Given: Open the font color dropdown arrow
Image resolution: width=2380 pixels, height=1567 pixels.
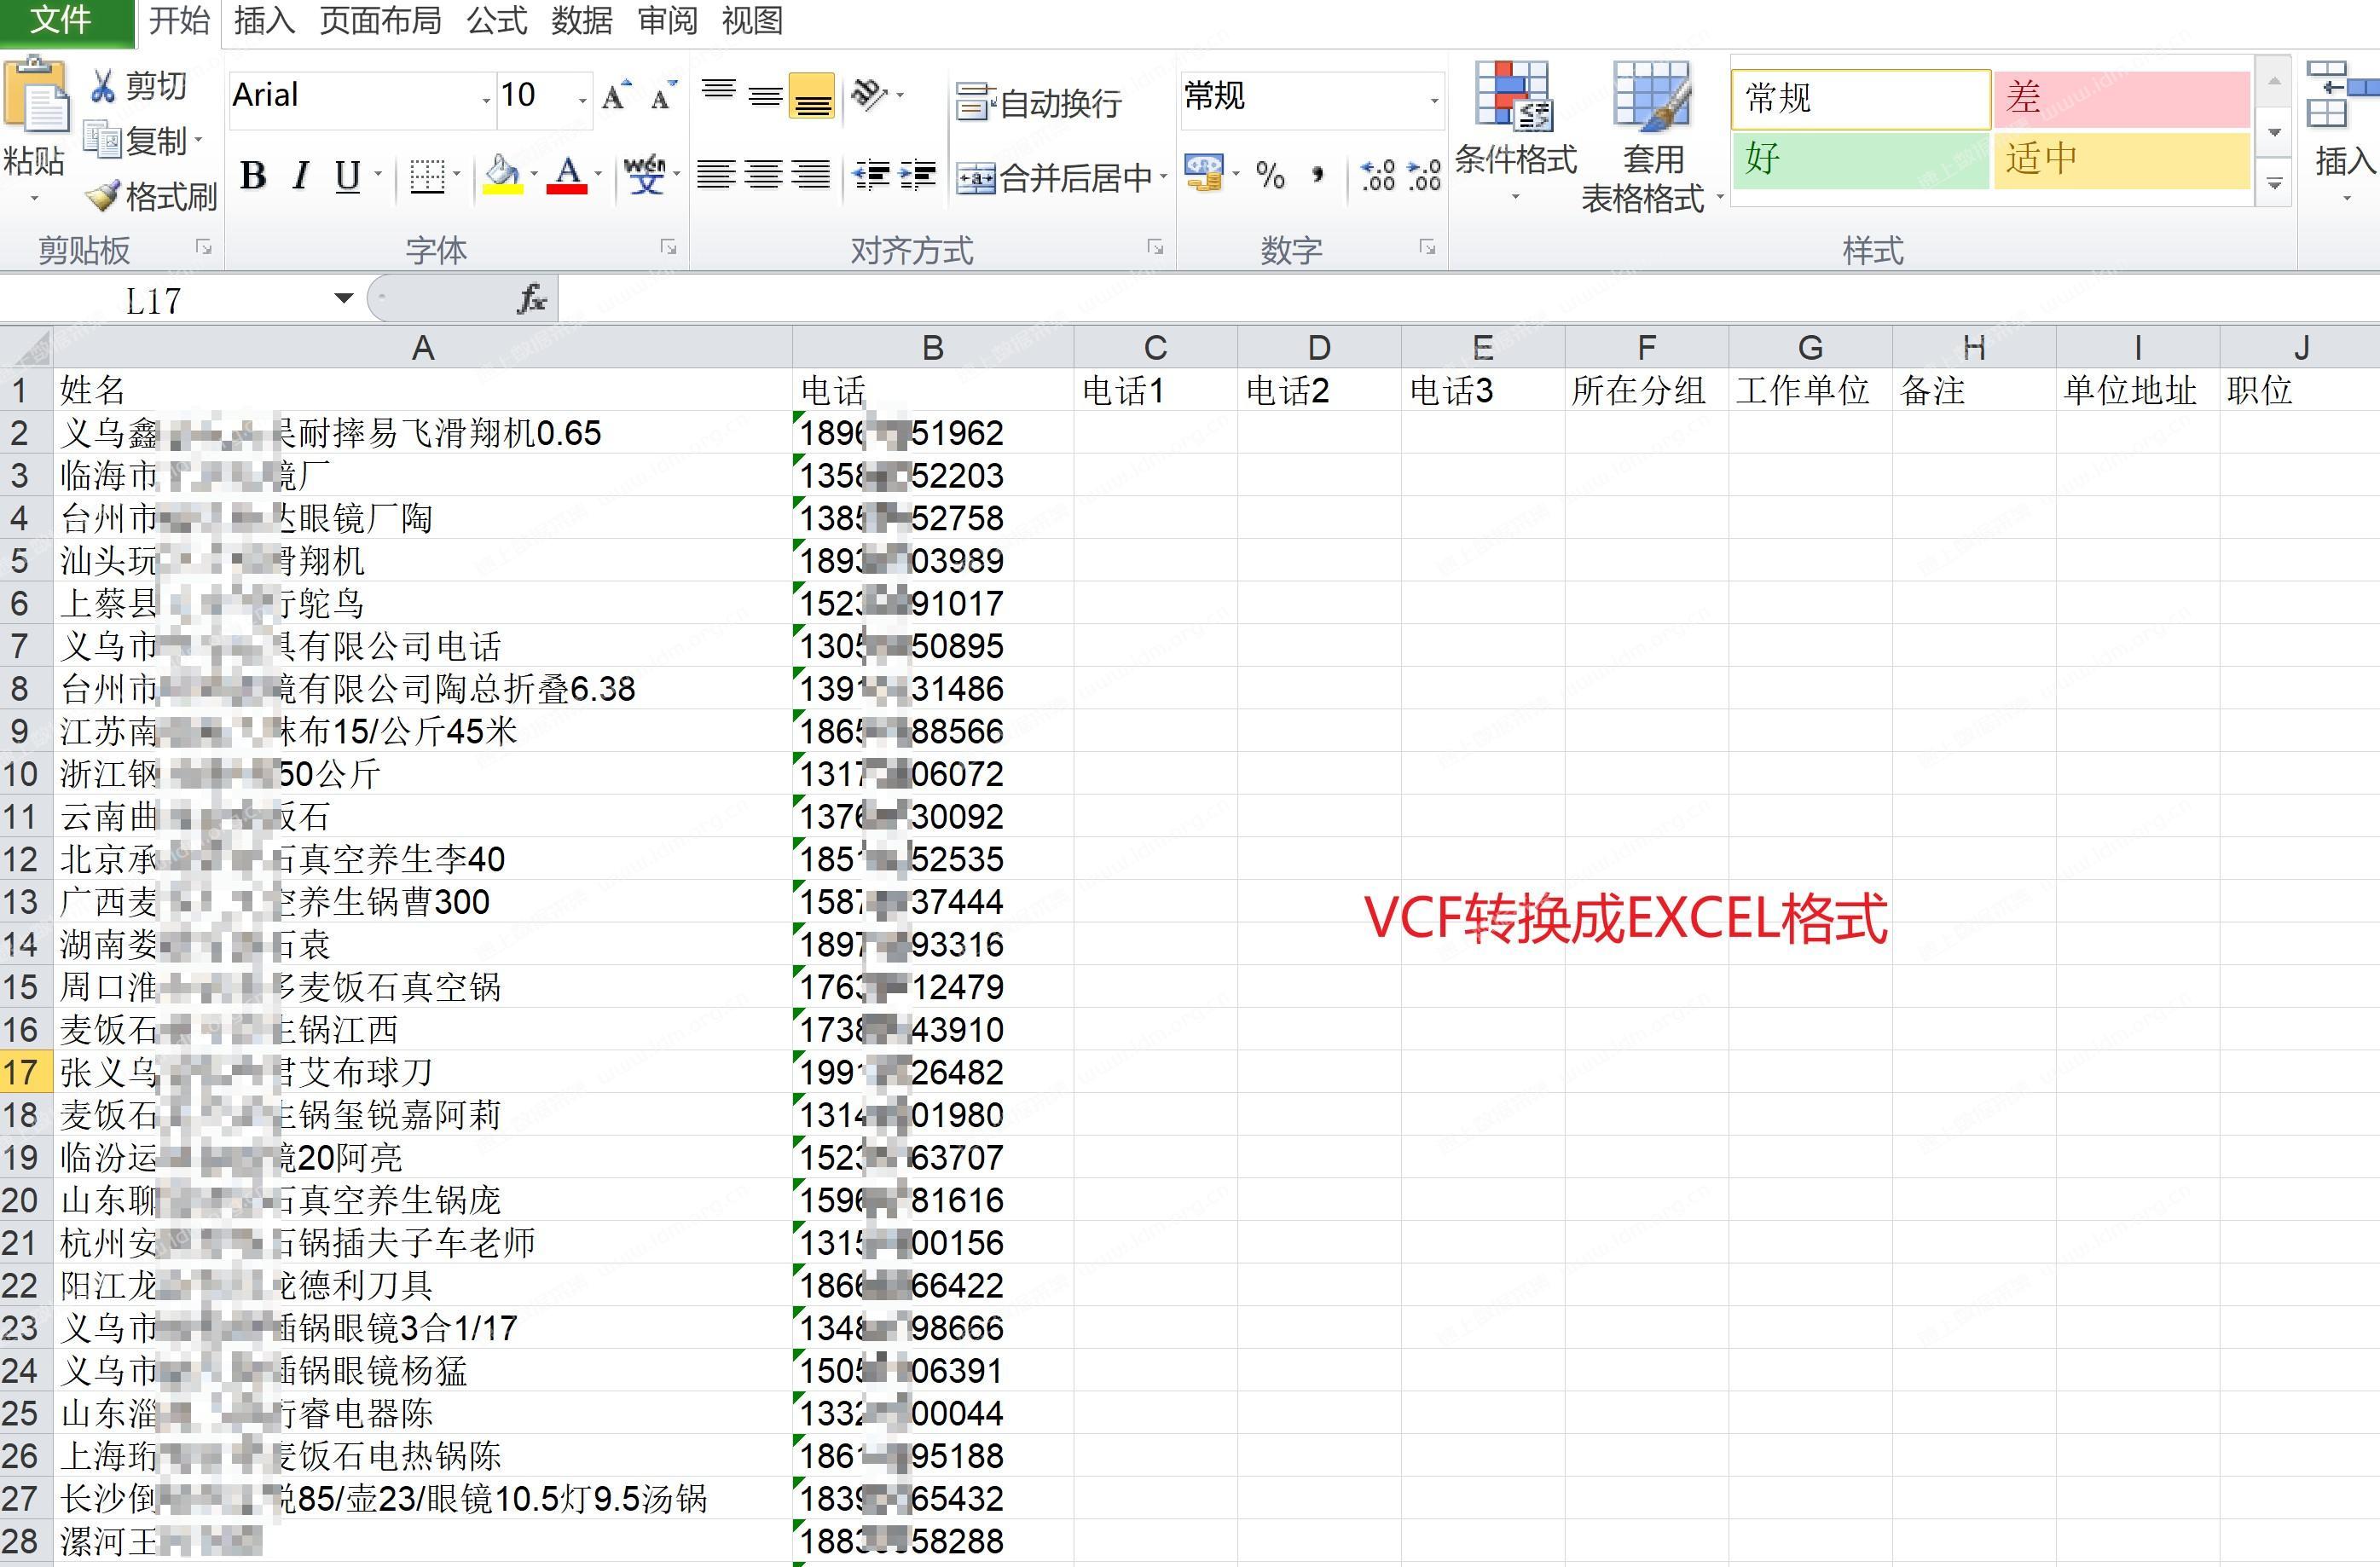Looking at the screenshot, I should point(599,176).
